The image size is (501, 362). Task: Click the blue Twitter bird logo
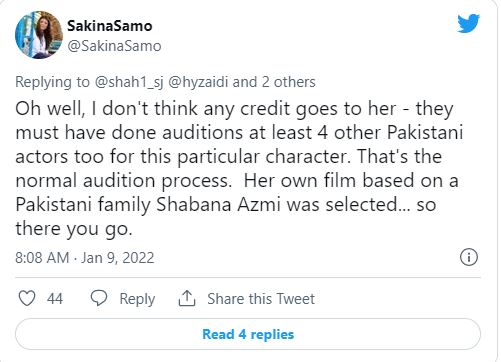[x=468, y=23]
